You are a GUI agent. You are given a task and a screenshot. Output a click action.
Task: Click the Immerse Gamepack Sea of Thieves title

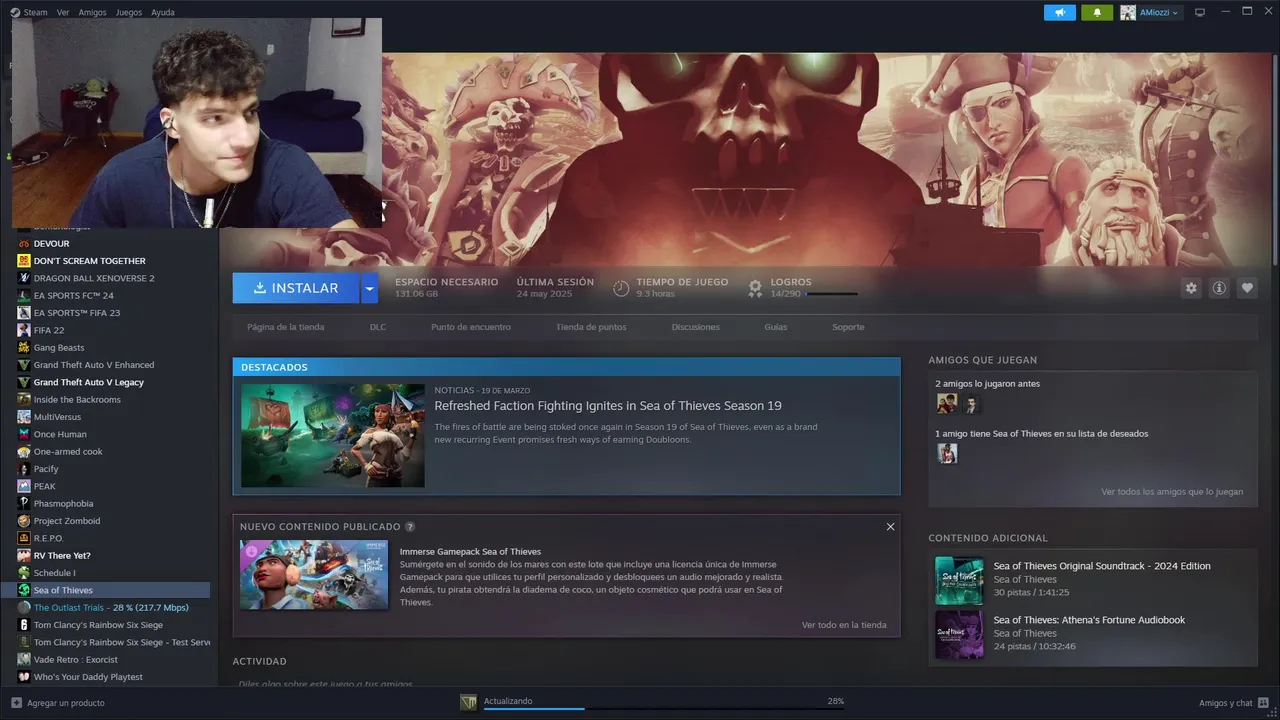470,552
